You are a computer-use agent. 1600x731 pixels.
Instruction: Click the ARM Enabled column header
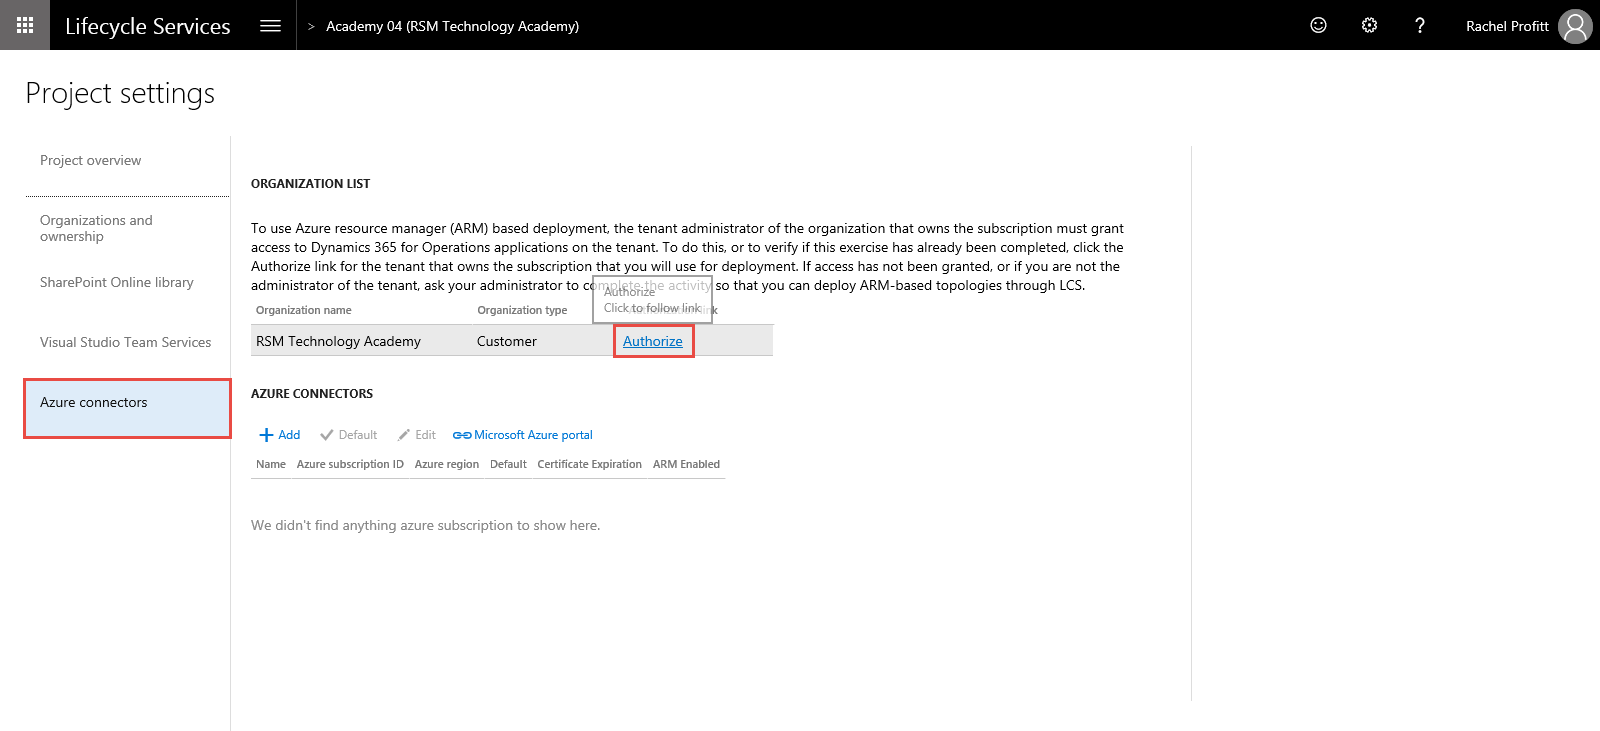click(x=686, y=464)
